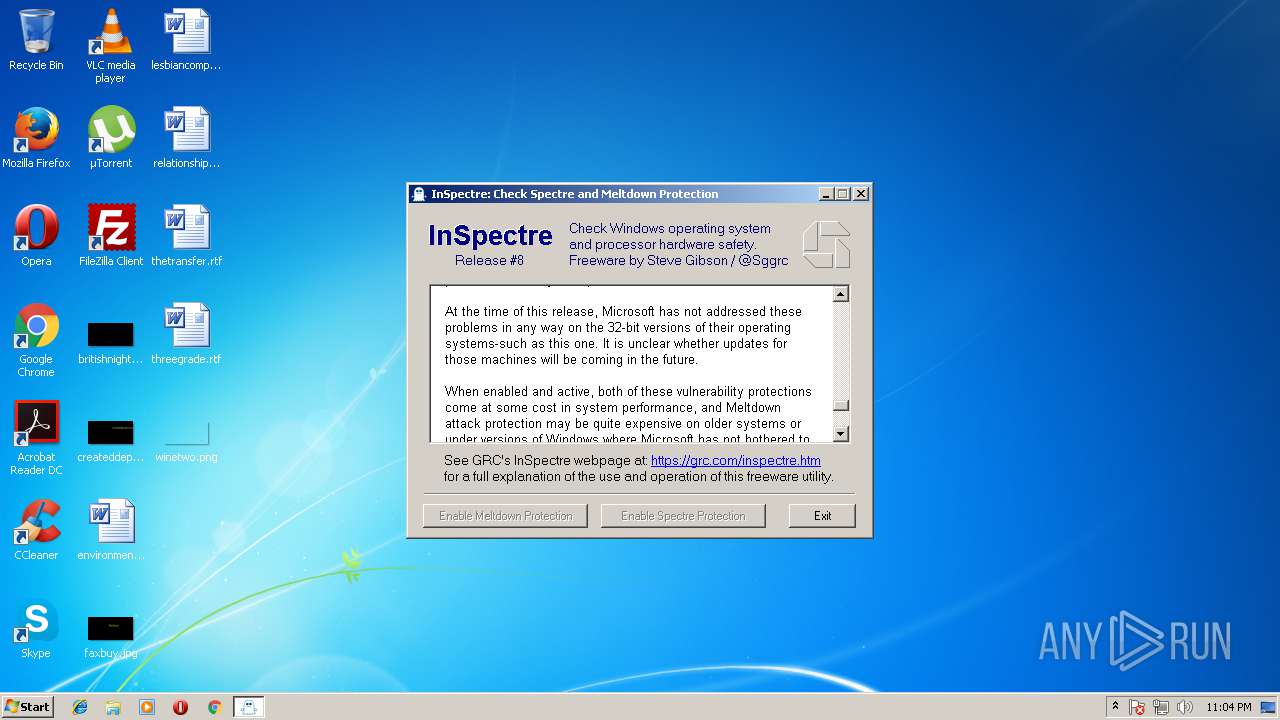Screen dimensions: 1280x720
Task: Launch VLC media player shortcut
Action: (110, 46)
